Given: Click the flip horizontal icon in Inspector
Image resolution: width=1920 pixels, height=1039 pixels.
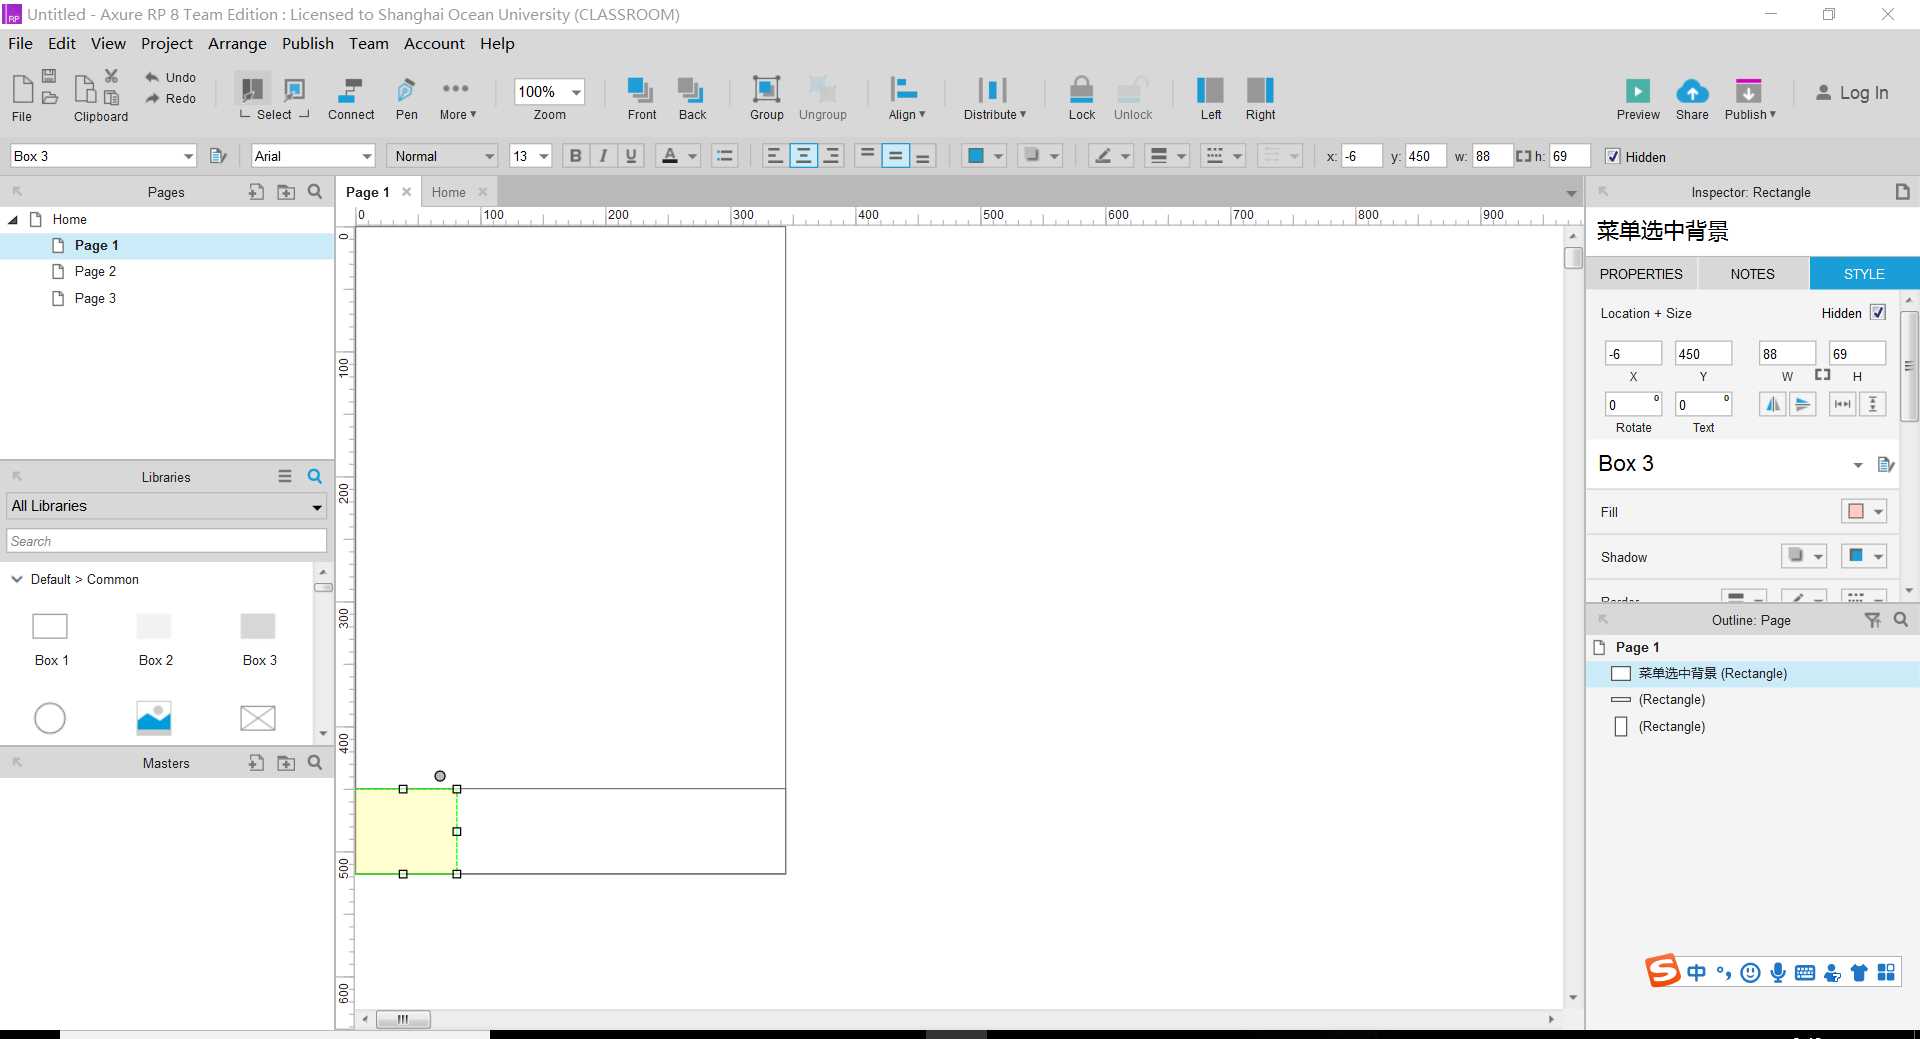Looking at the screenshot, I should coord(1773,404).
